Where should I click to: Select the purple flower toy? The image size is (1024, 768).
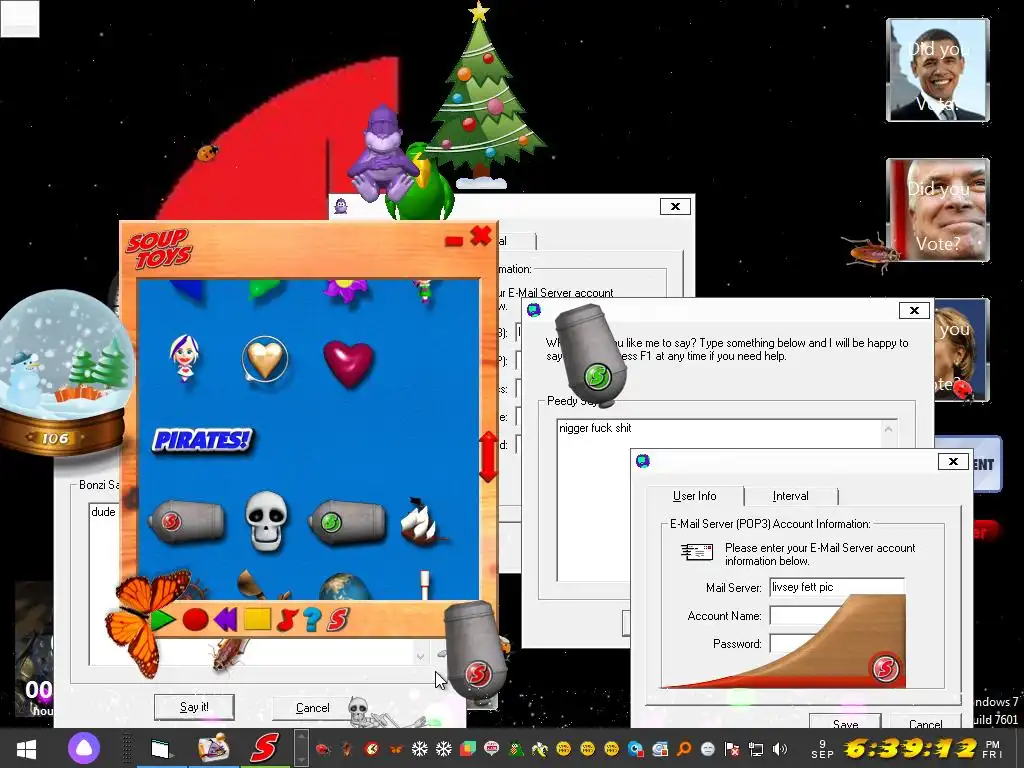[346, 290]
